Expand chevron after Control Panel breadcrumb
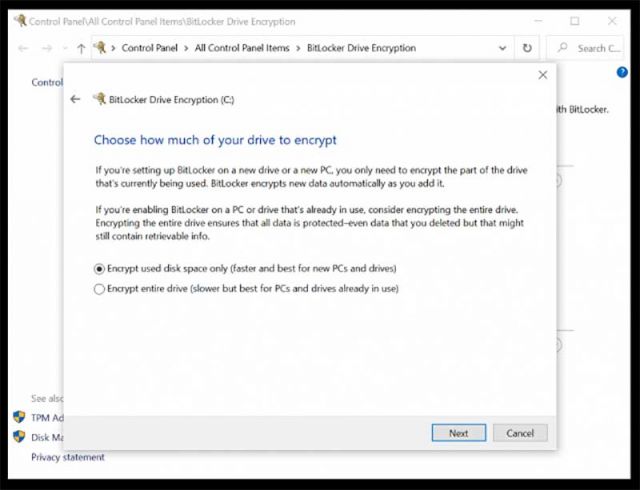The height and width of the screenshot is (490, 640). [186, 49]
